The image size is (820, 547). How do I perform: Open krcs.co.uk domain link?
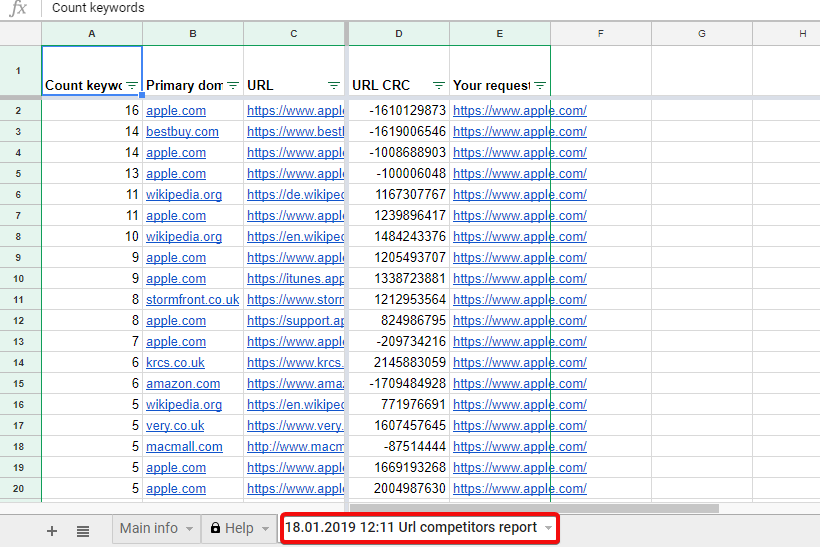175,362
